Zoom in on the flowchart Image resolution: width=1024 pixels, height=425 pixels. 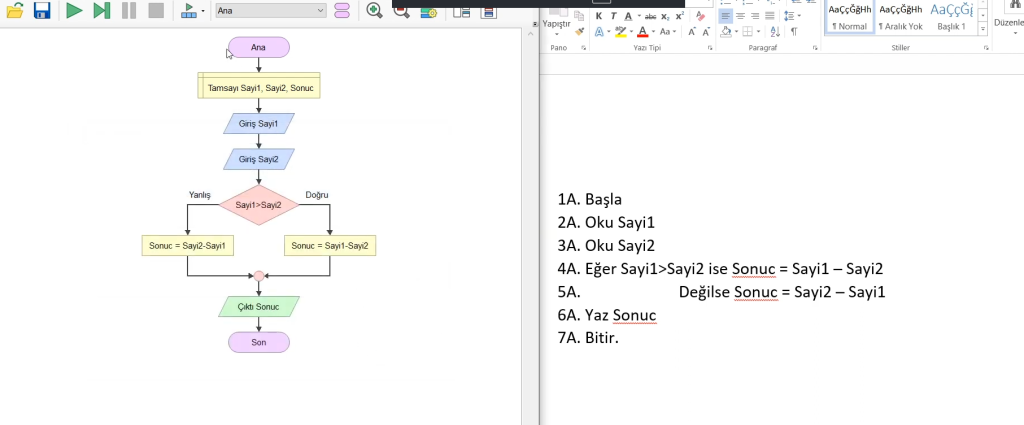click(x=375, y=11)
